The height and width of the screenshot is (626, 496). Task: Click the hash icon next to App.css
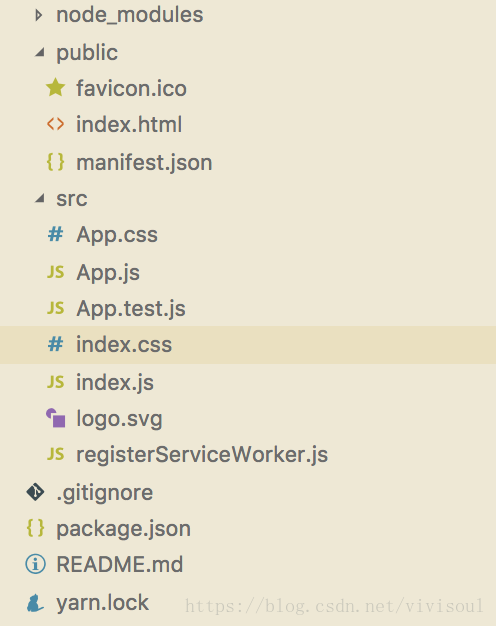coord(55,234)
